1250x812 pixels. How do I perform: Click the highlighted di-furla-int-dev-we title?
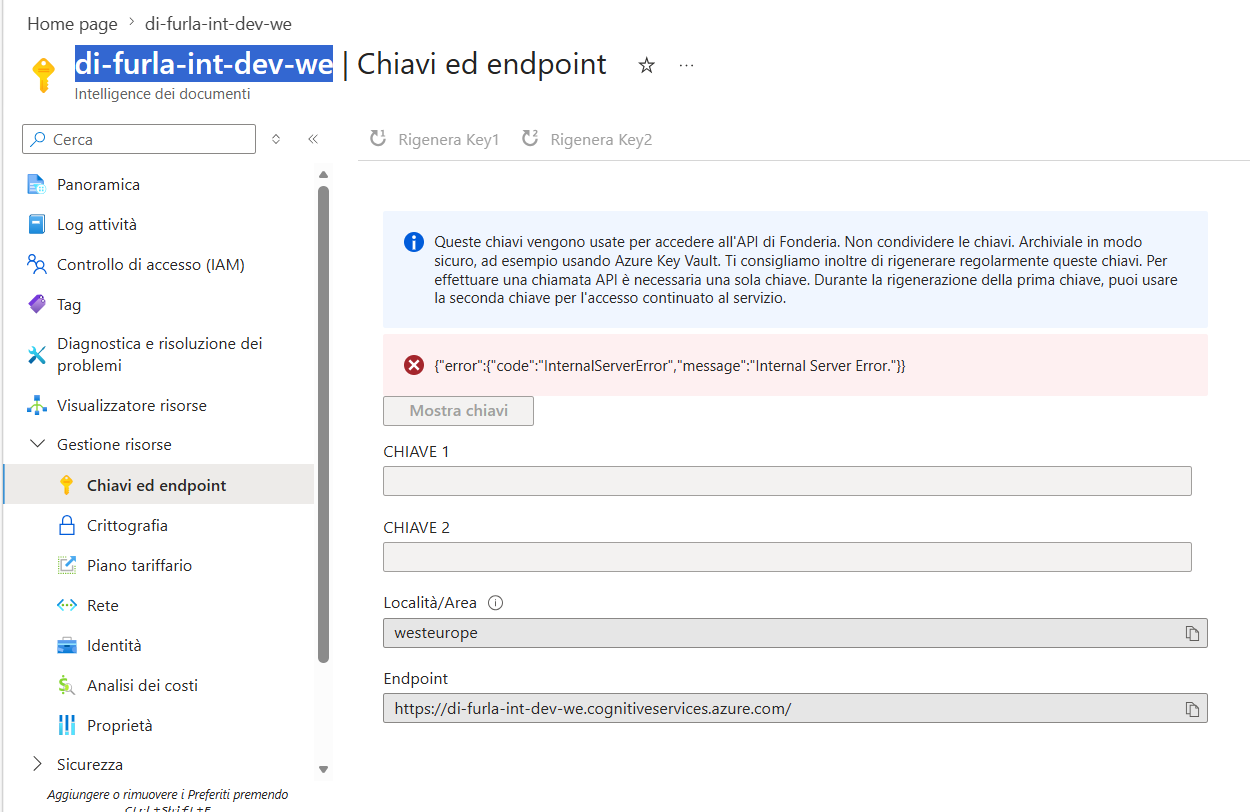click(x=204, y=64)
